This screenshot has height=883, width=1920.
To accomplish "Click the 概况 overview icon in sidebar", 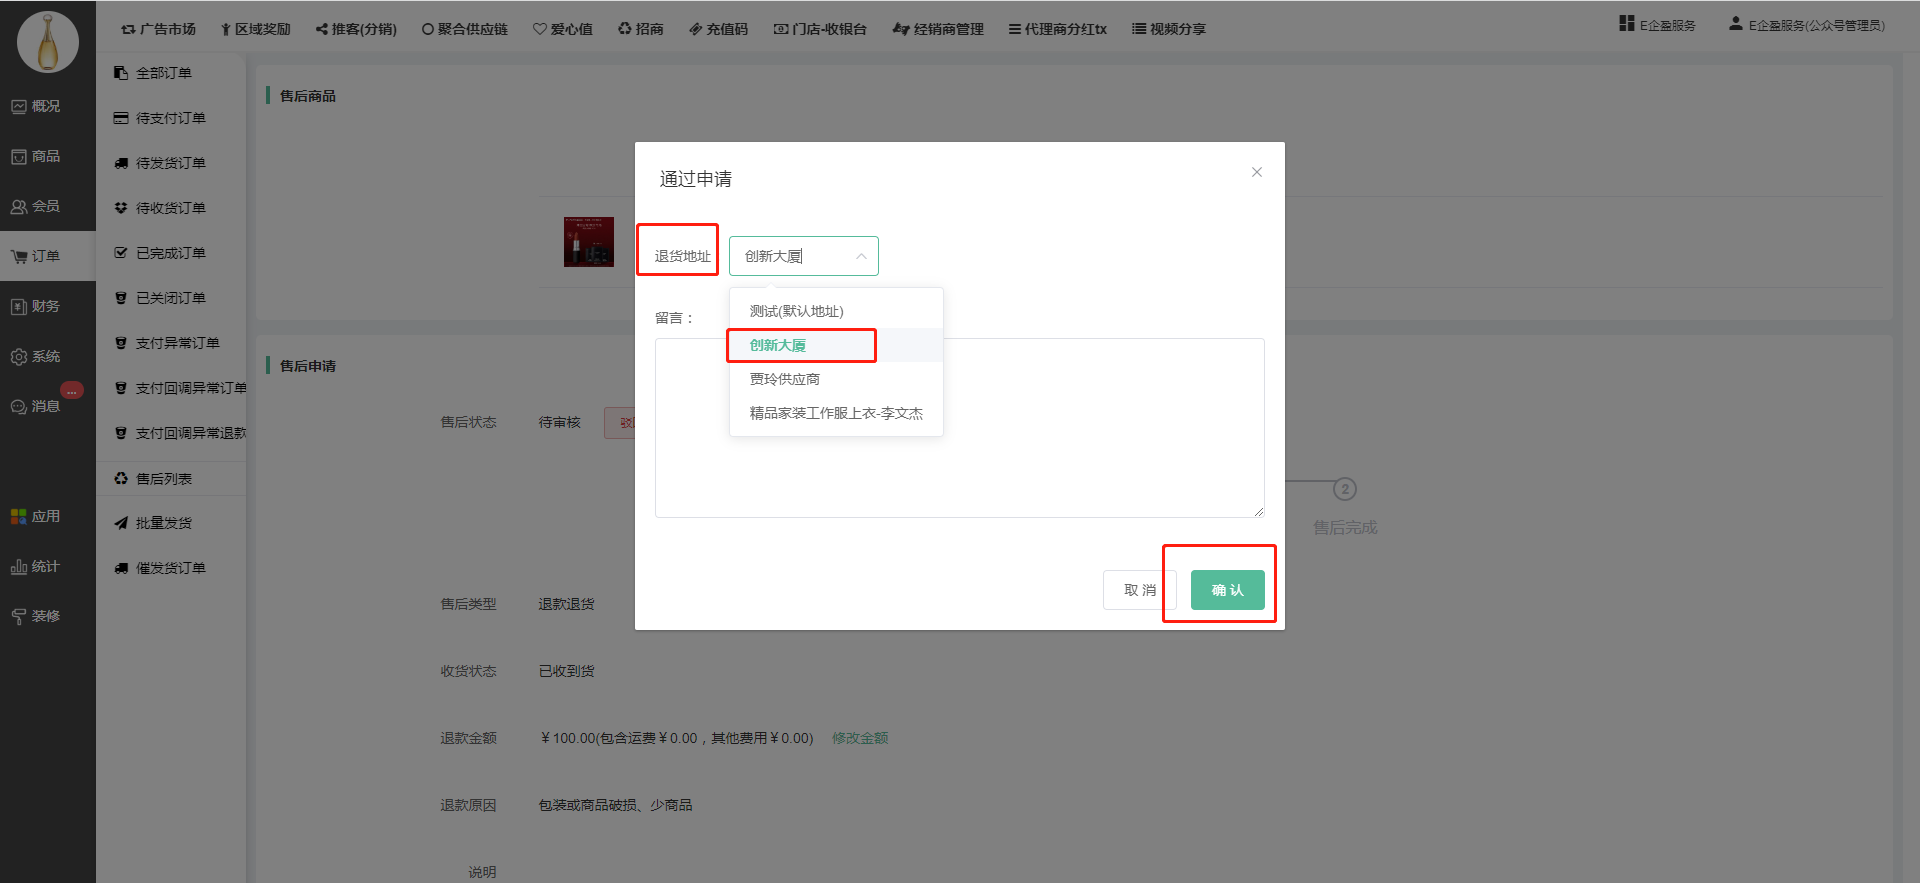I will (19, 106).
